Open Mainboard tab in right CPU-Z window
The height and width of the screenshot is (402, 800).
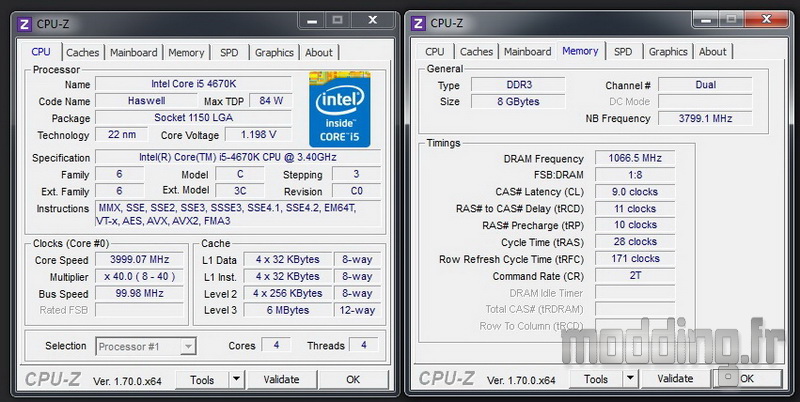tap(528, 52)
